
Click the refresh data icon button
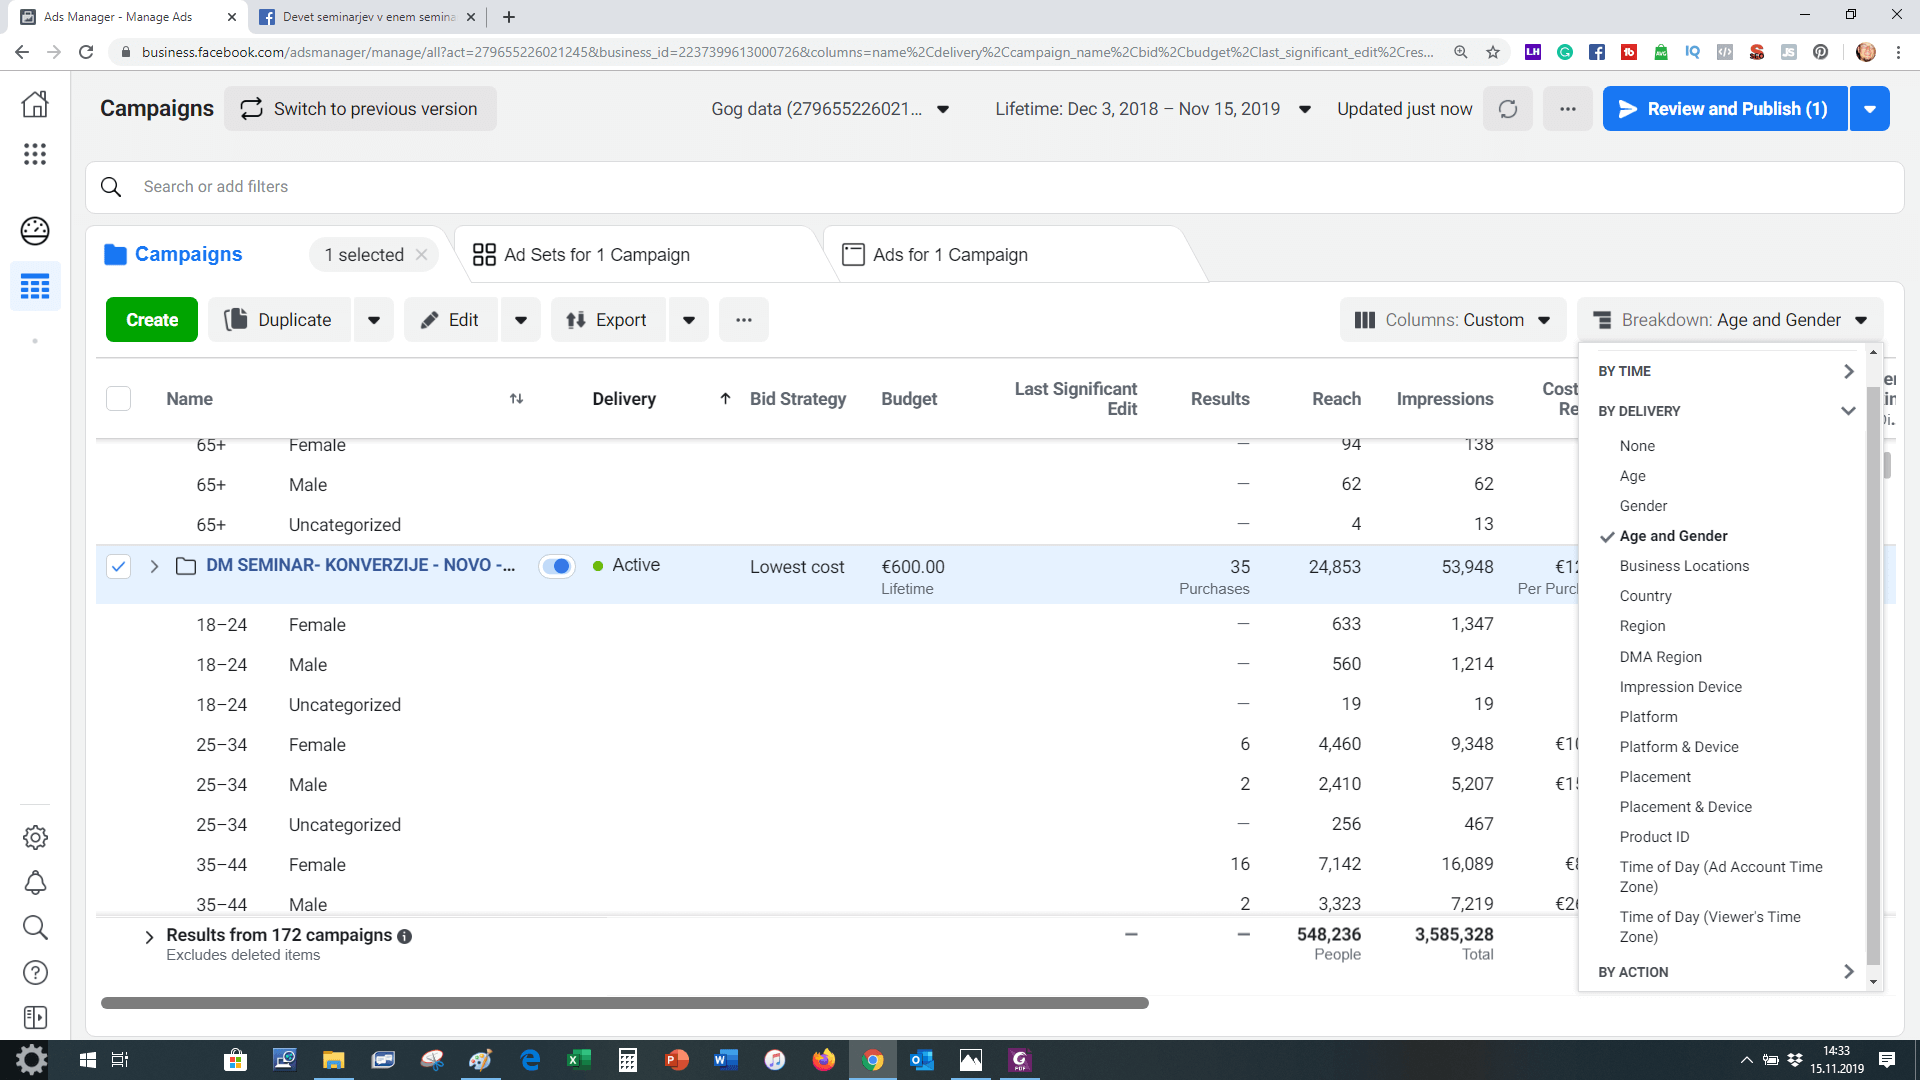(1508, 109)
